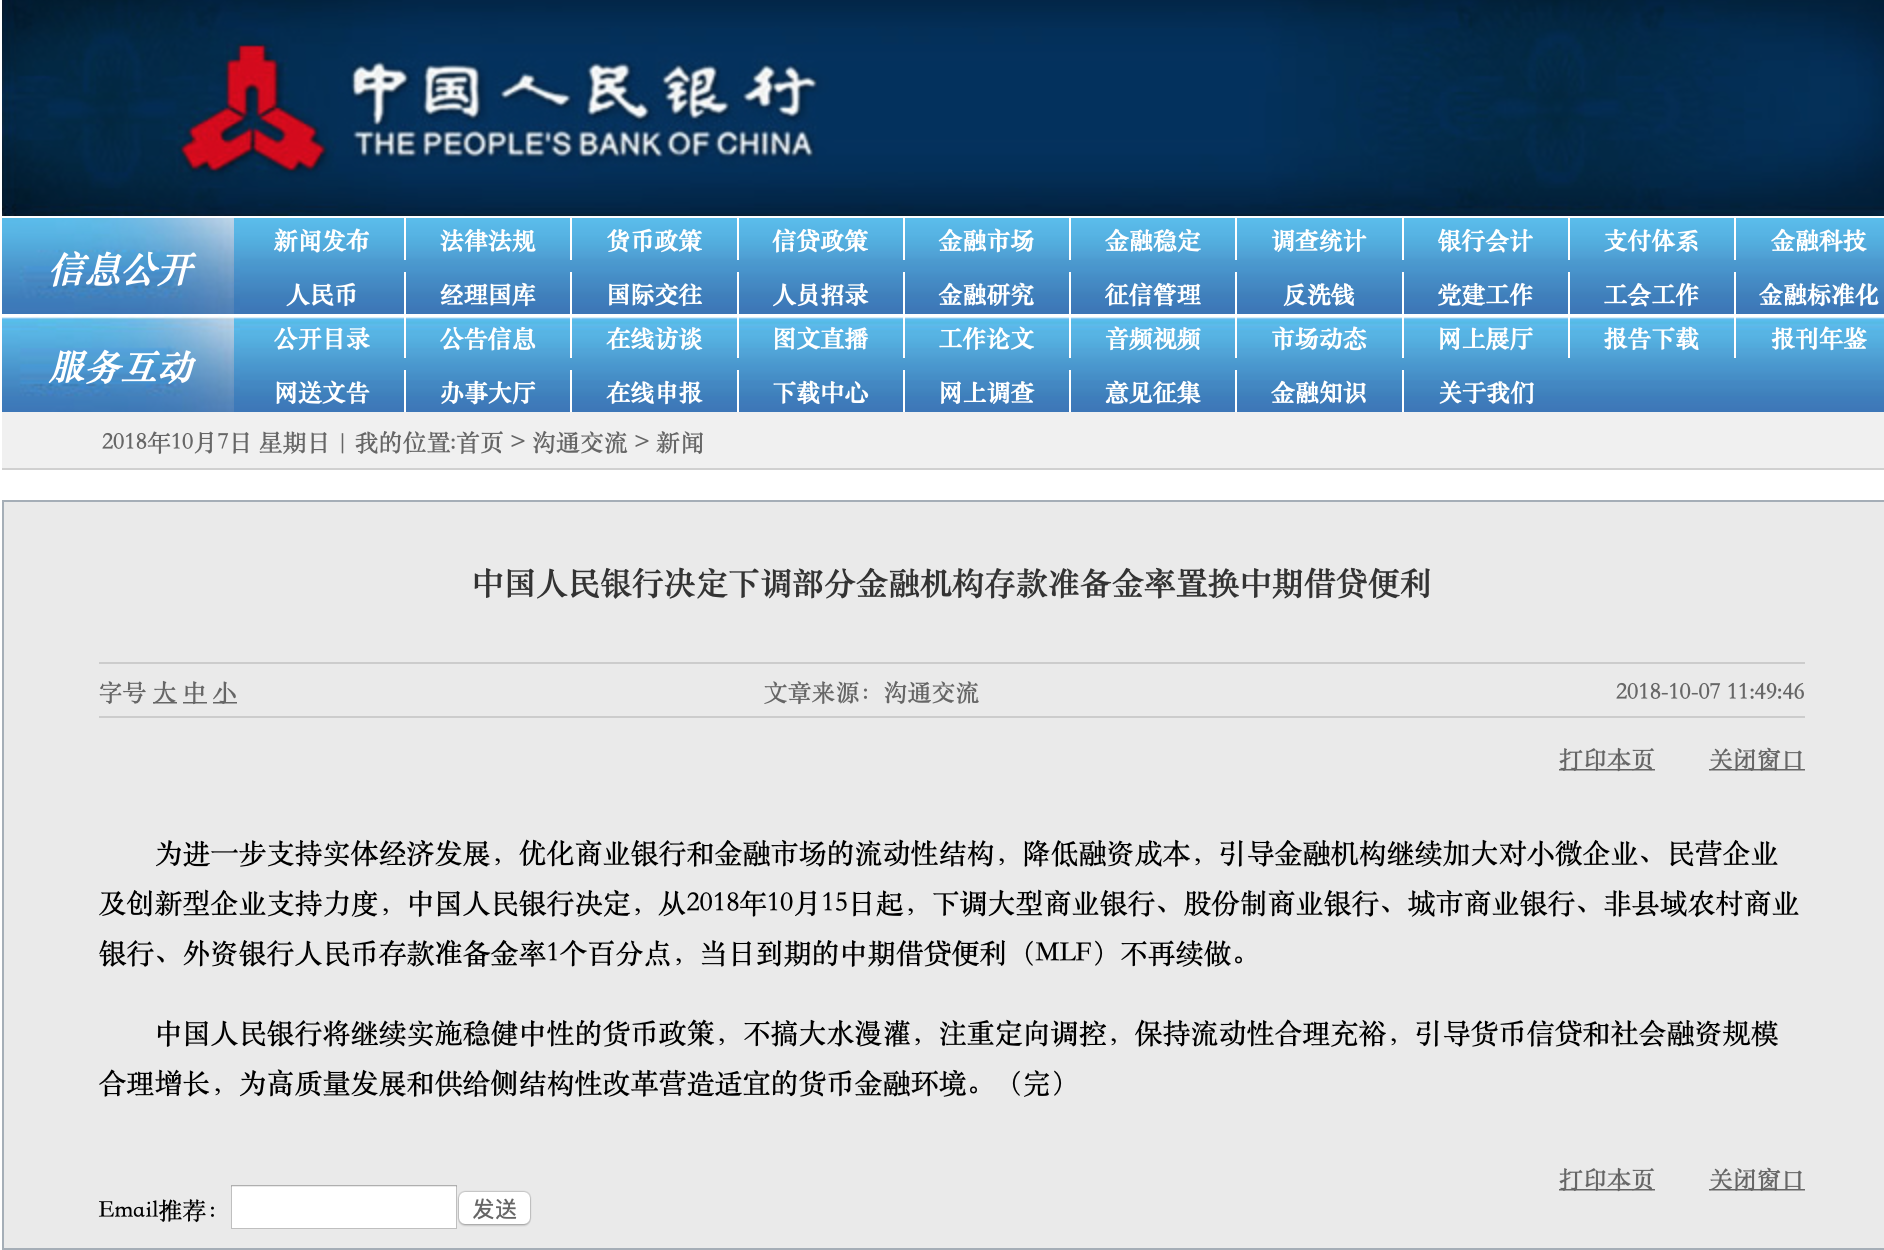Open 音频视频 section

[1152, 339]
